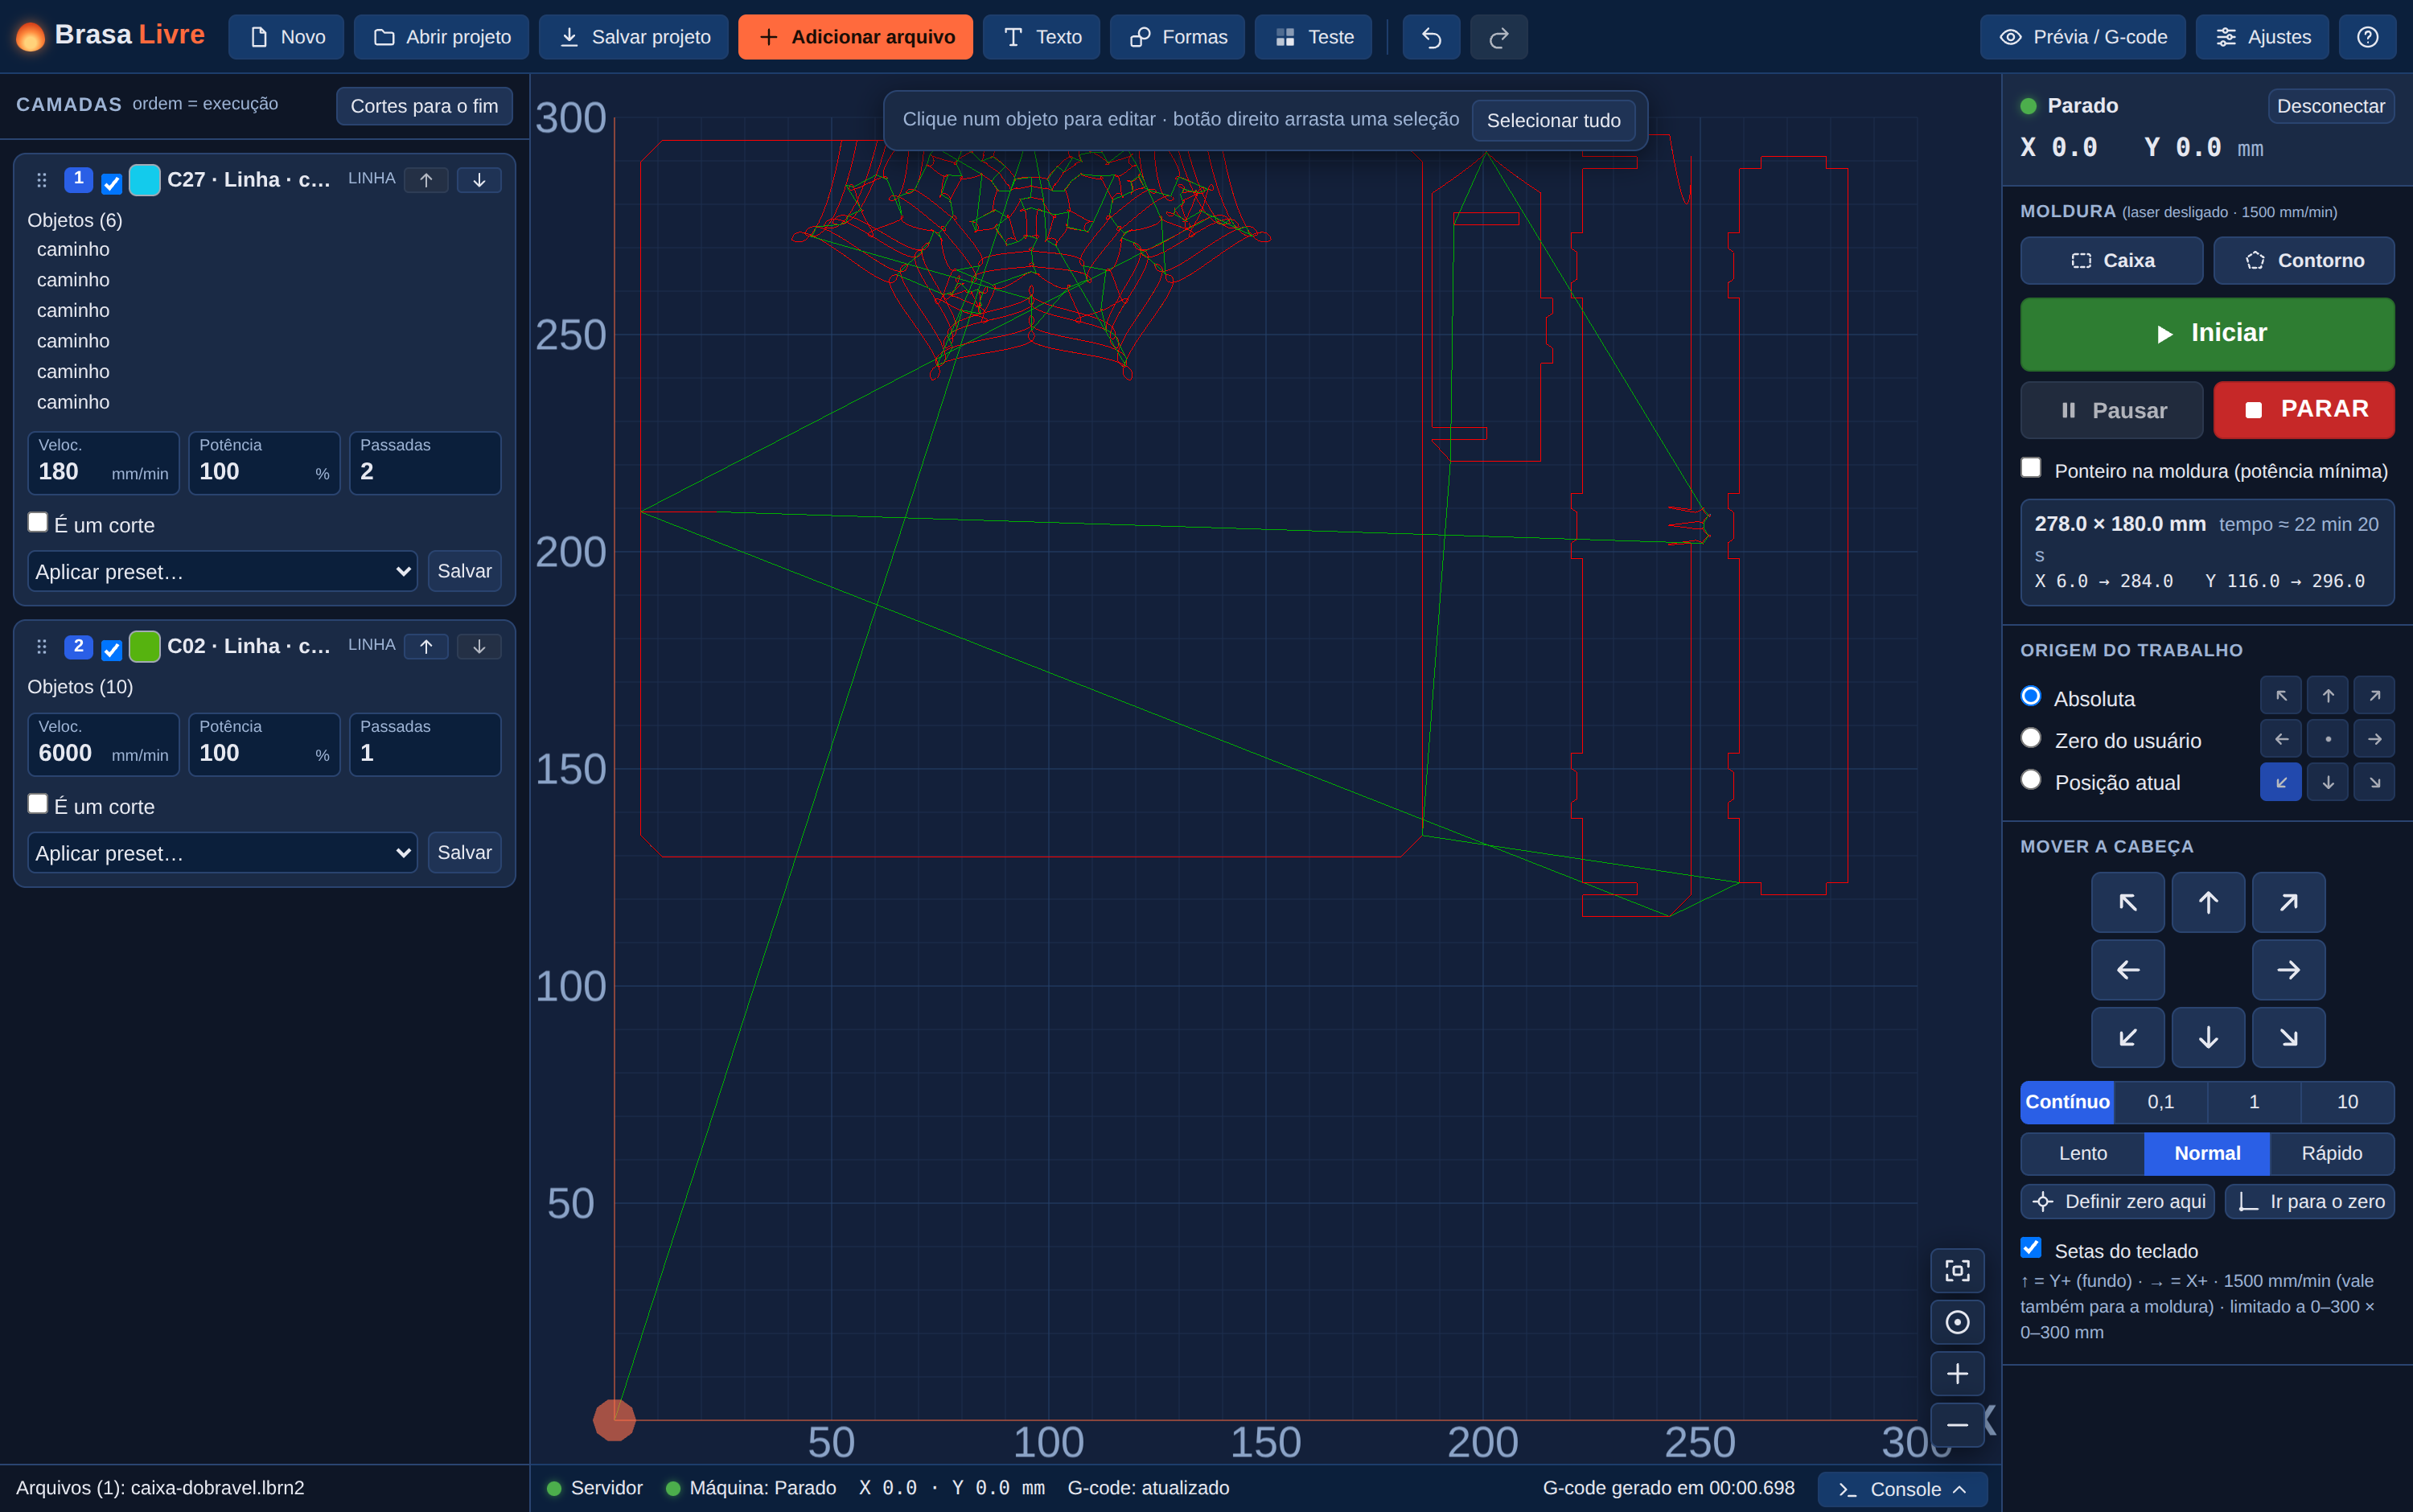Jog head up with the up arrow
Viewport: 2413px width, 1512px height.
[2208, 902]
